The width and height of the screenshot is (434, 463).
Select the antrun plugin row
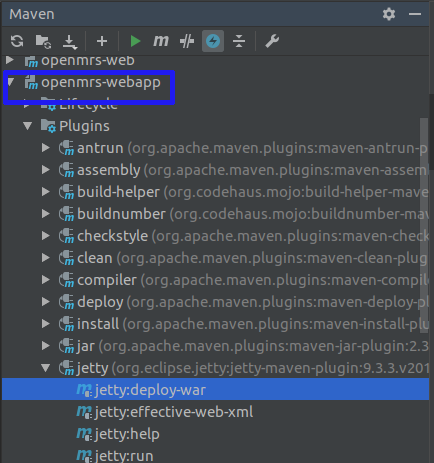pyautogui.click(x=215, y=148)
